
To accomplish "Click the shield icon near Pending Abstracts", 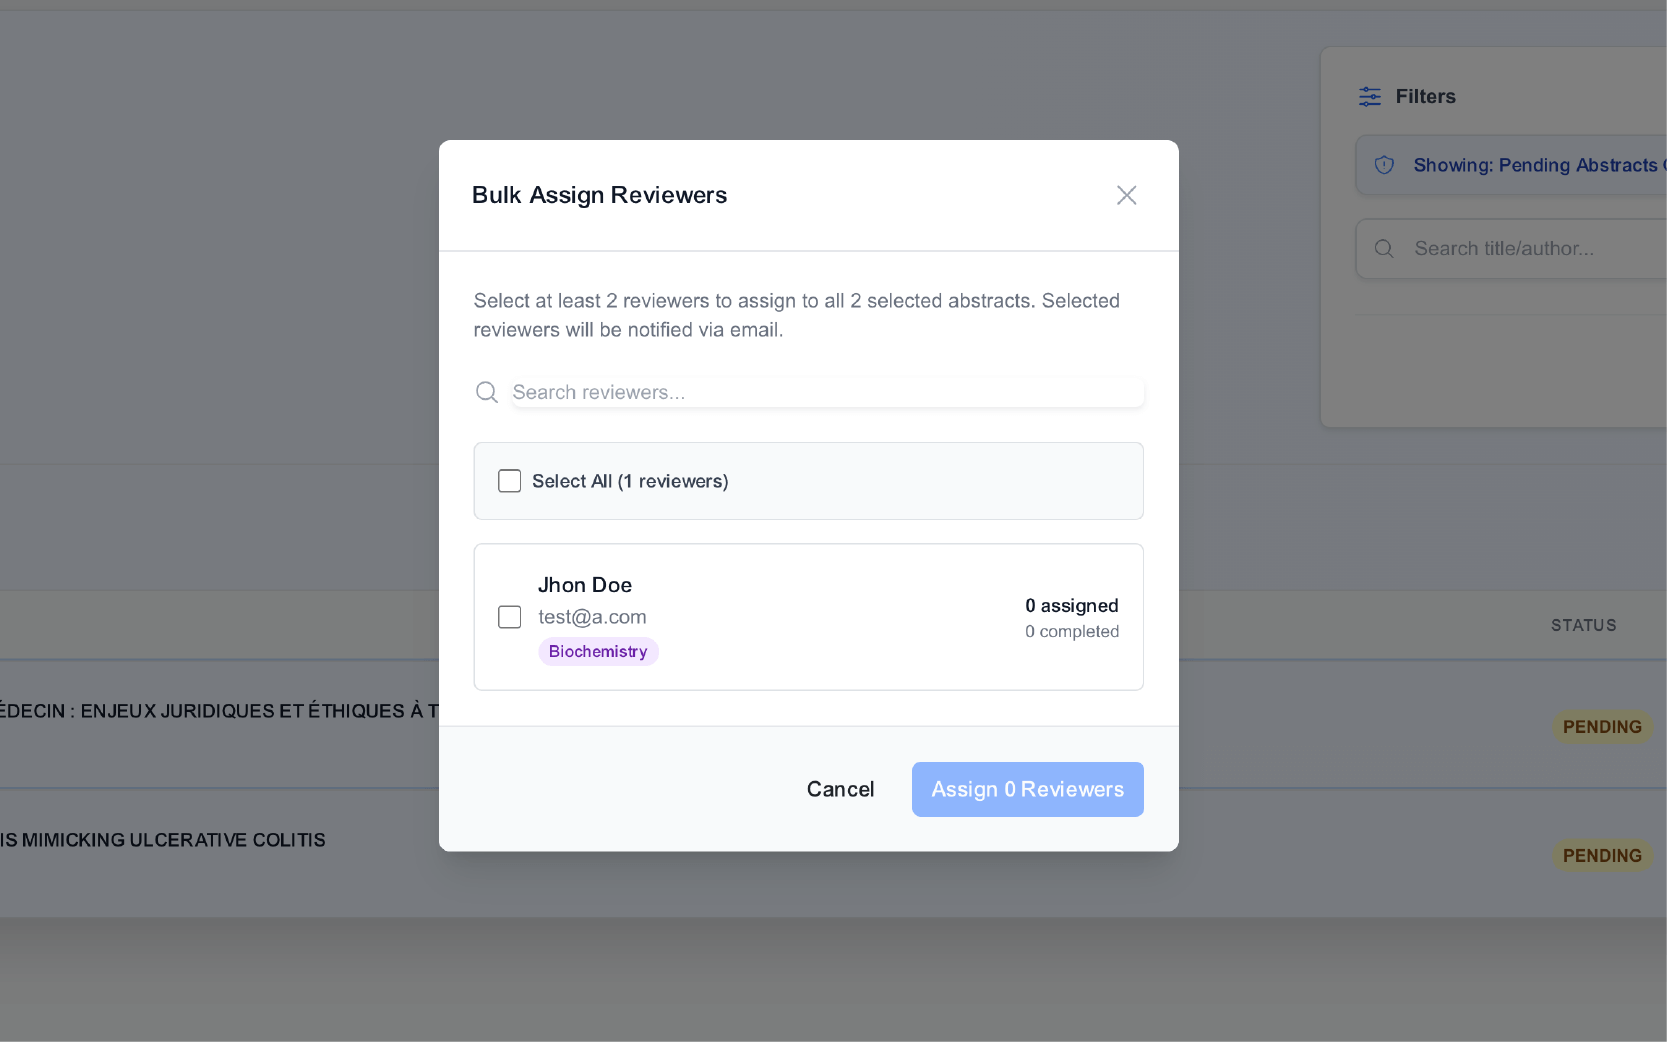I will (x=1384, y=165).
